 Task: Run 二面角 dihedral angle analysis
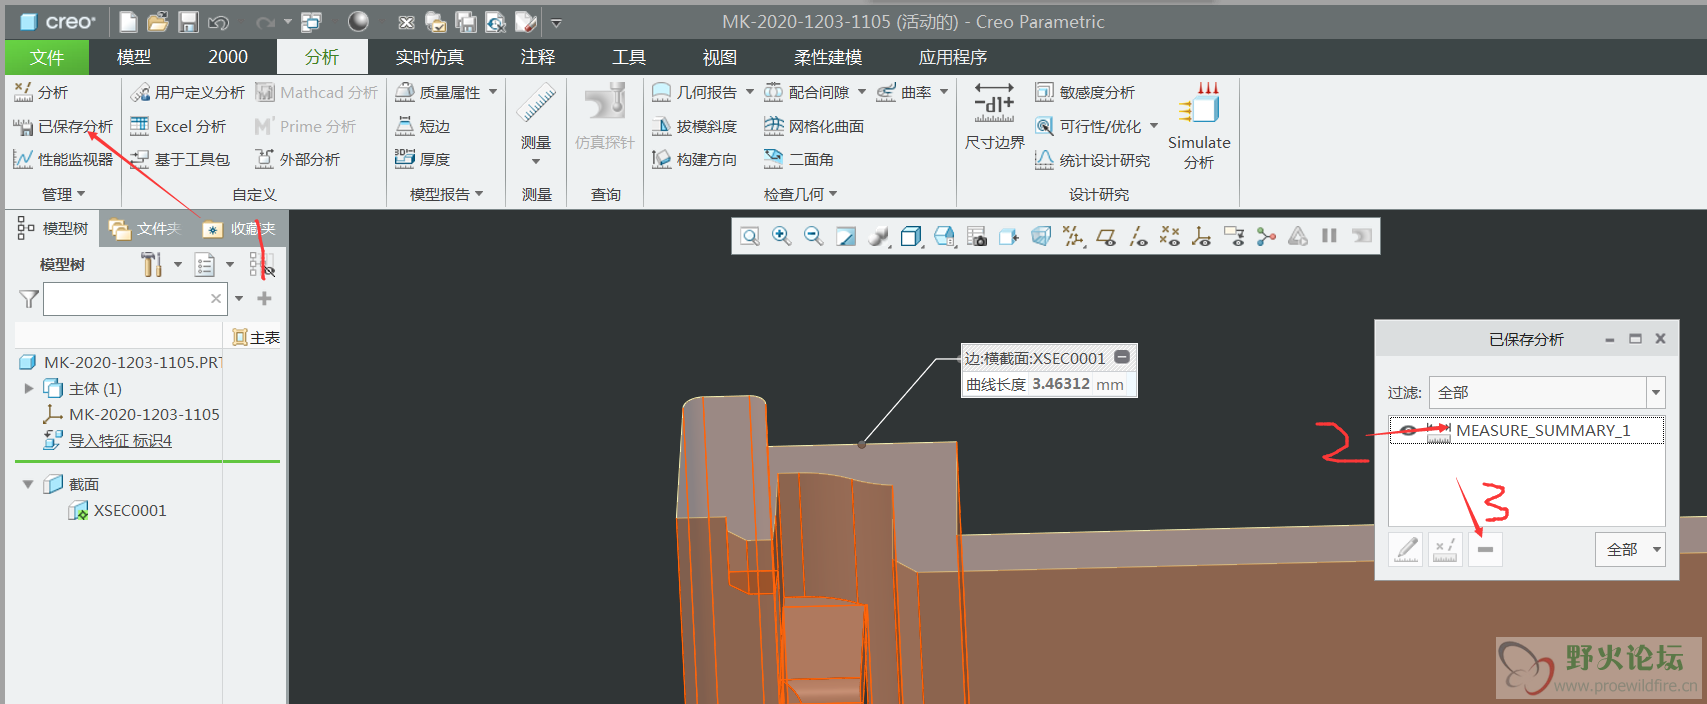[798, 159]
